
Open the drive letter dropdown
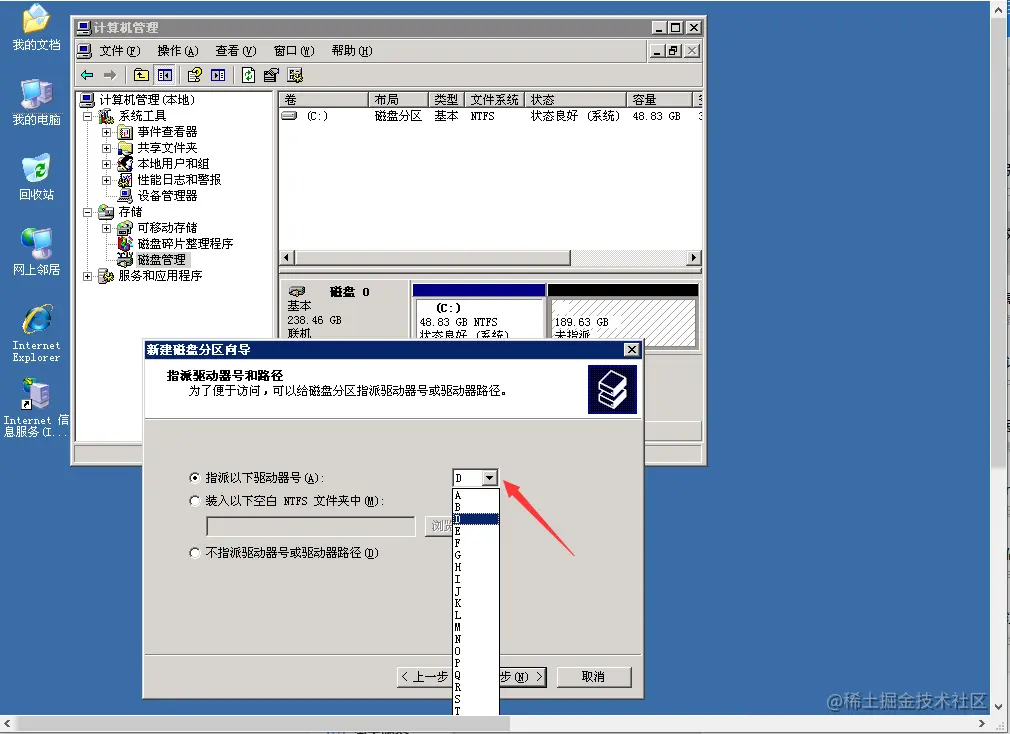[490, 477]
